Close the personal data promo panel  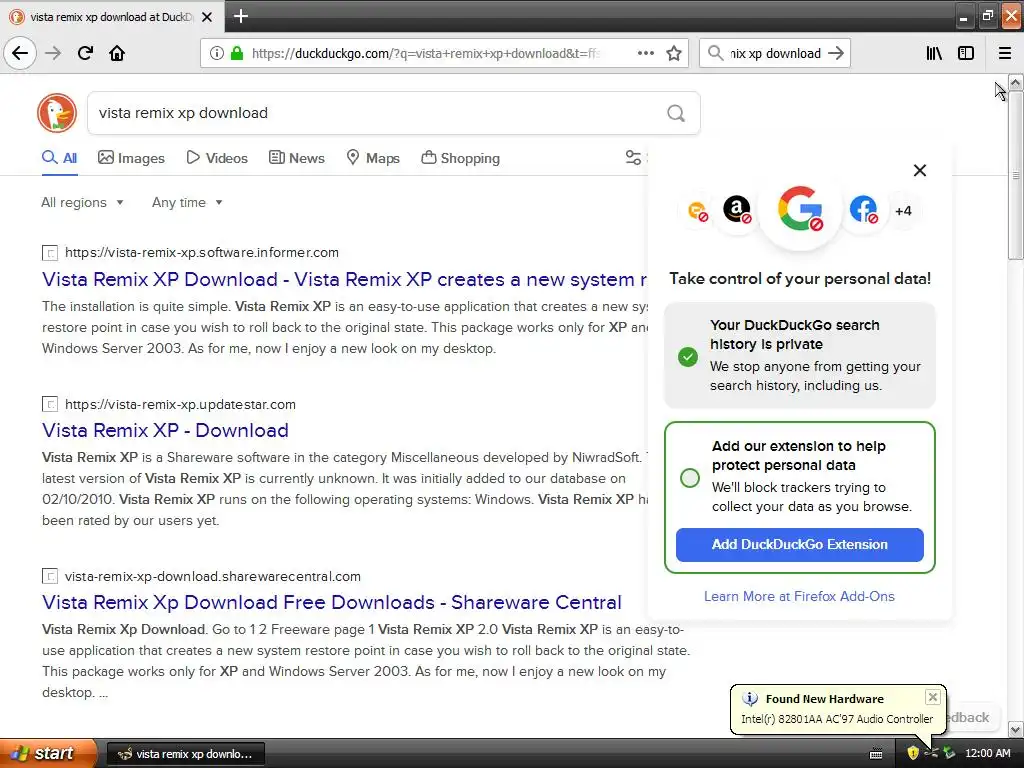coord(920,170)
